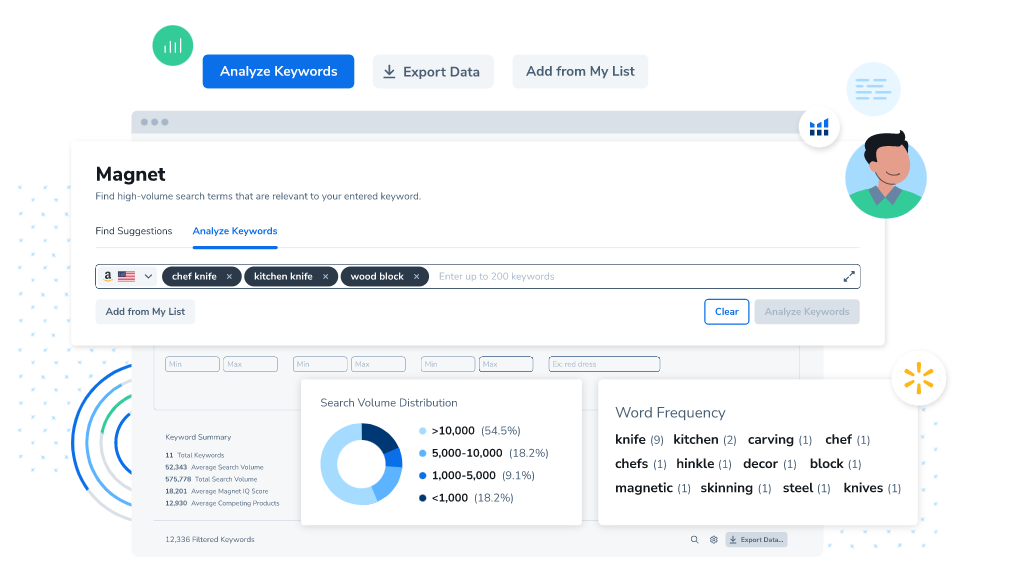Click the word carving (1)

pyautogui.click(x=780, y=439)
